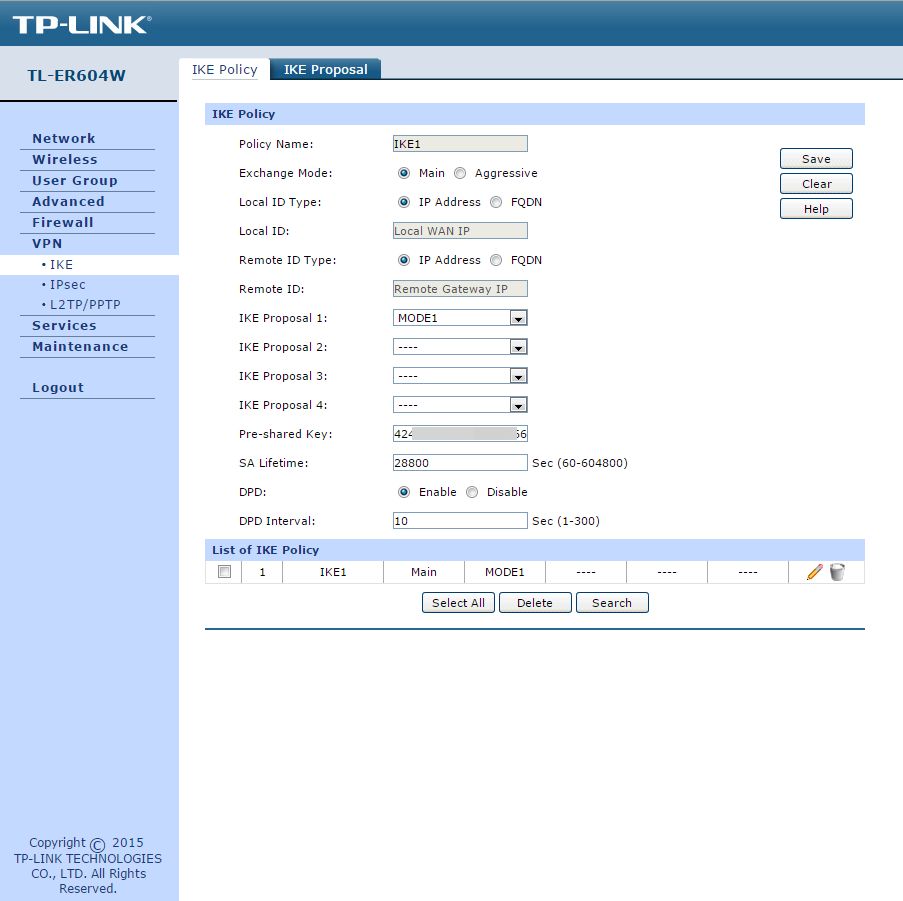903x901 pixels.
Task: Focus the SA Lifetime field
Action: pos(460,463)
